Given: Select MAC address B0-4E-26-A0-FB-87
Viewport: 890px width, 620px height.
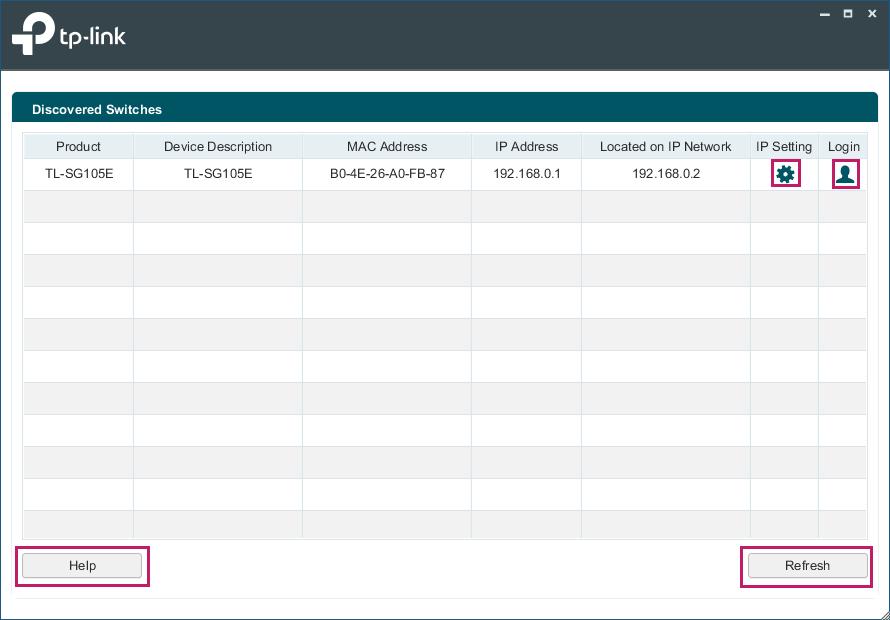Looking at the screenshot, I should [x=387, y=174].
